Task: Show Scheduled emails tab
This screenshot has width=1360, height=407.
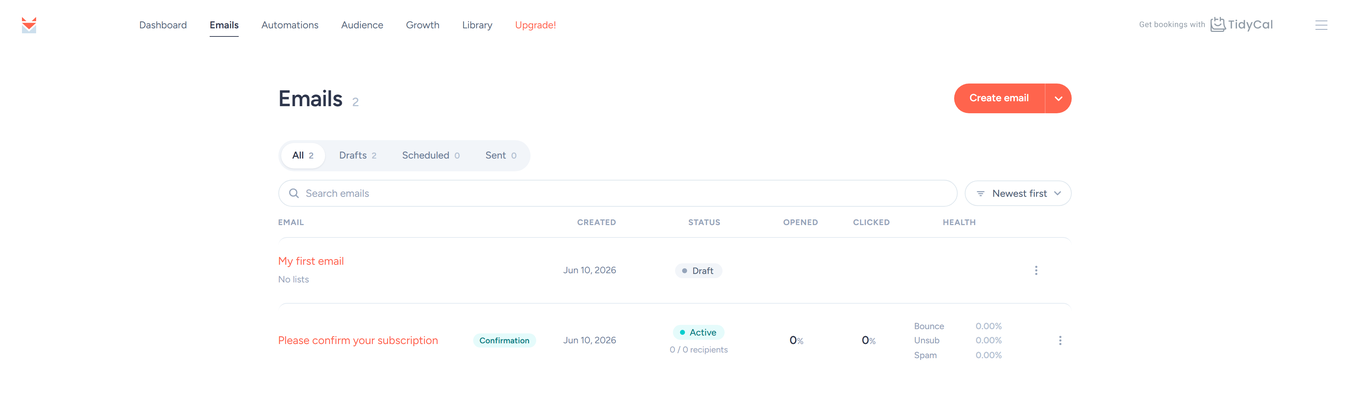Action: point(431,155)
